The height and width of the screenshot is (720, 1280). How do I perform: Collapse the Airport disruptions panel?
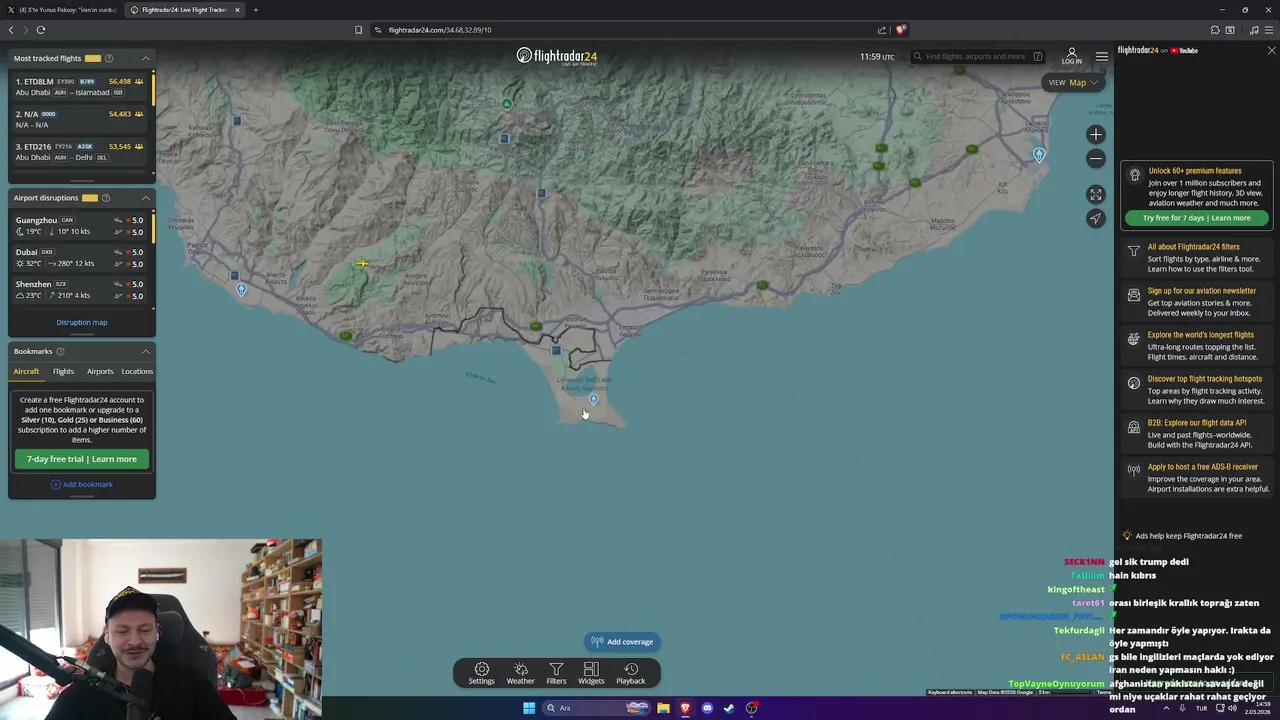click(x=145, y=197)
